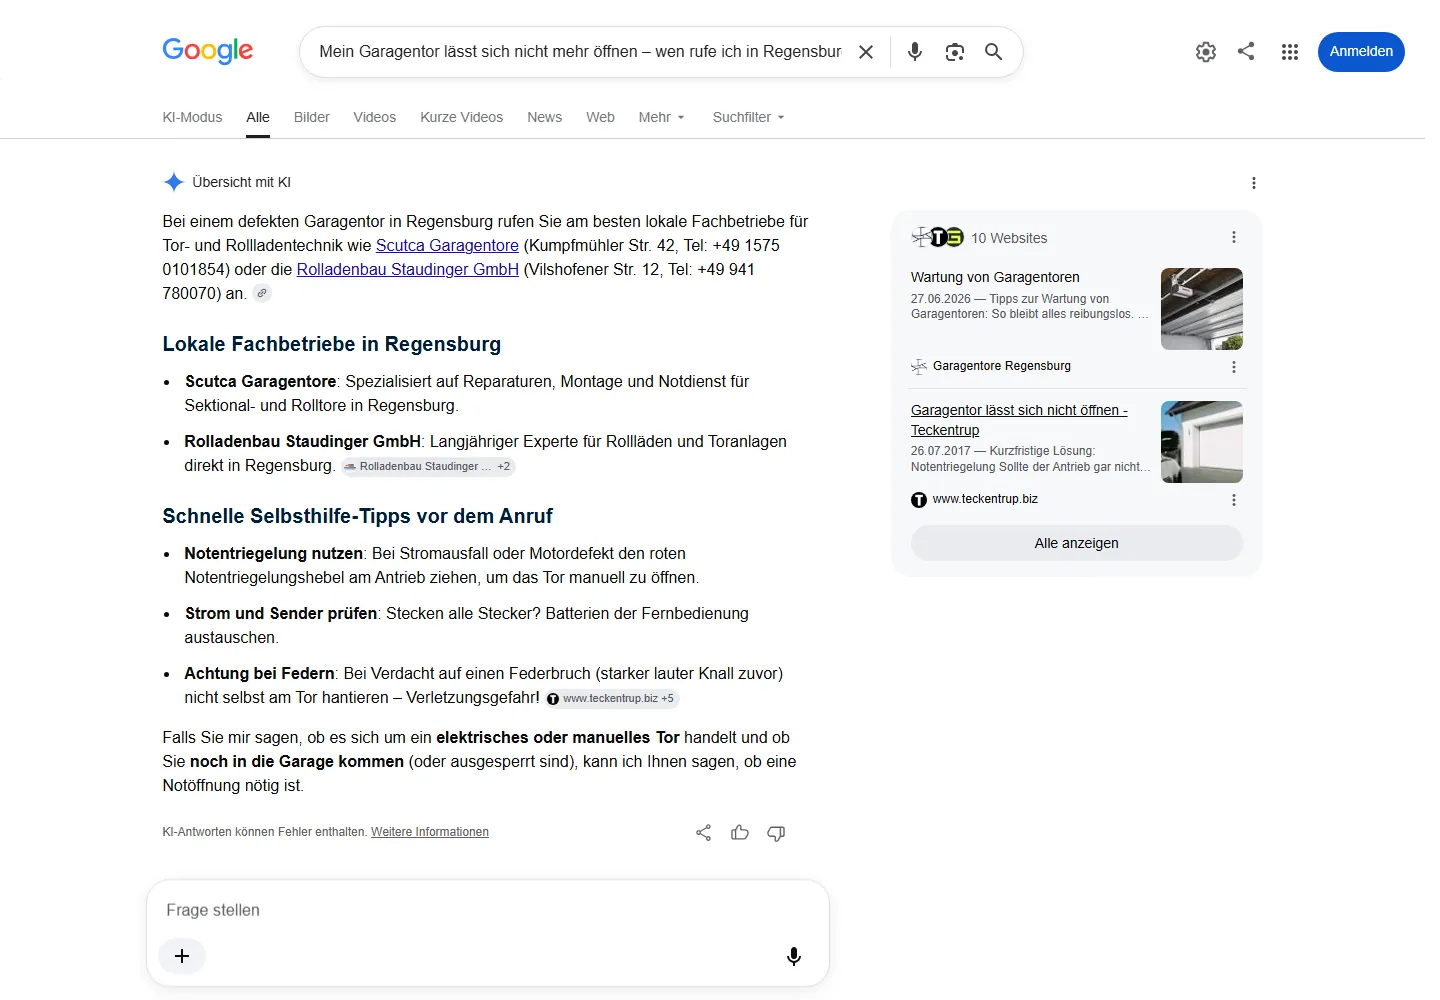This screenshot has height=1000, width=1440.
Task: Switch to KI-Modus tab
Action: pyautogui.click(x=192, y=117)
